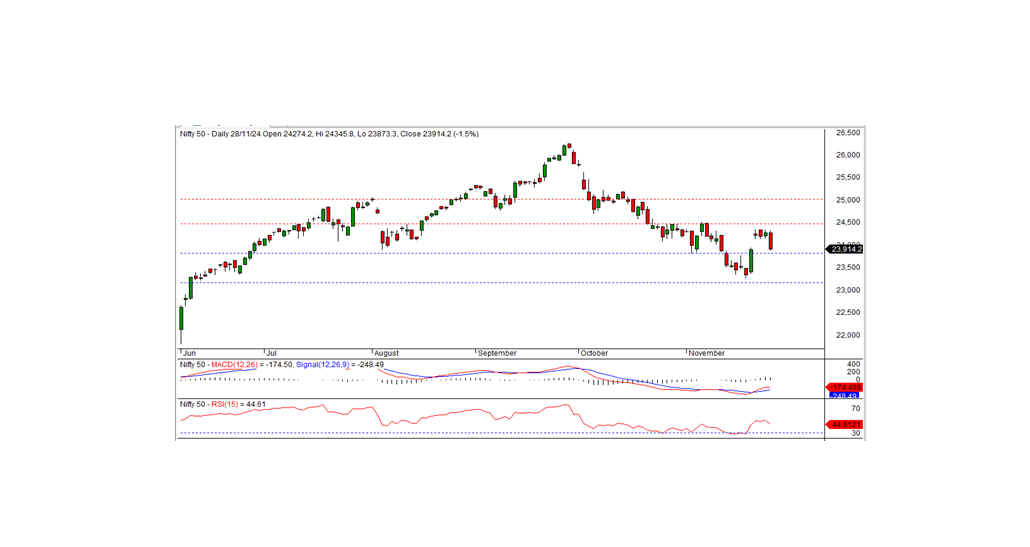Click the November label on the time axis
The image size is (1030, 547).
(707, 353)
